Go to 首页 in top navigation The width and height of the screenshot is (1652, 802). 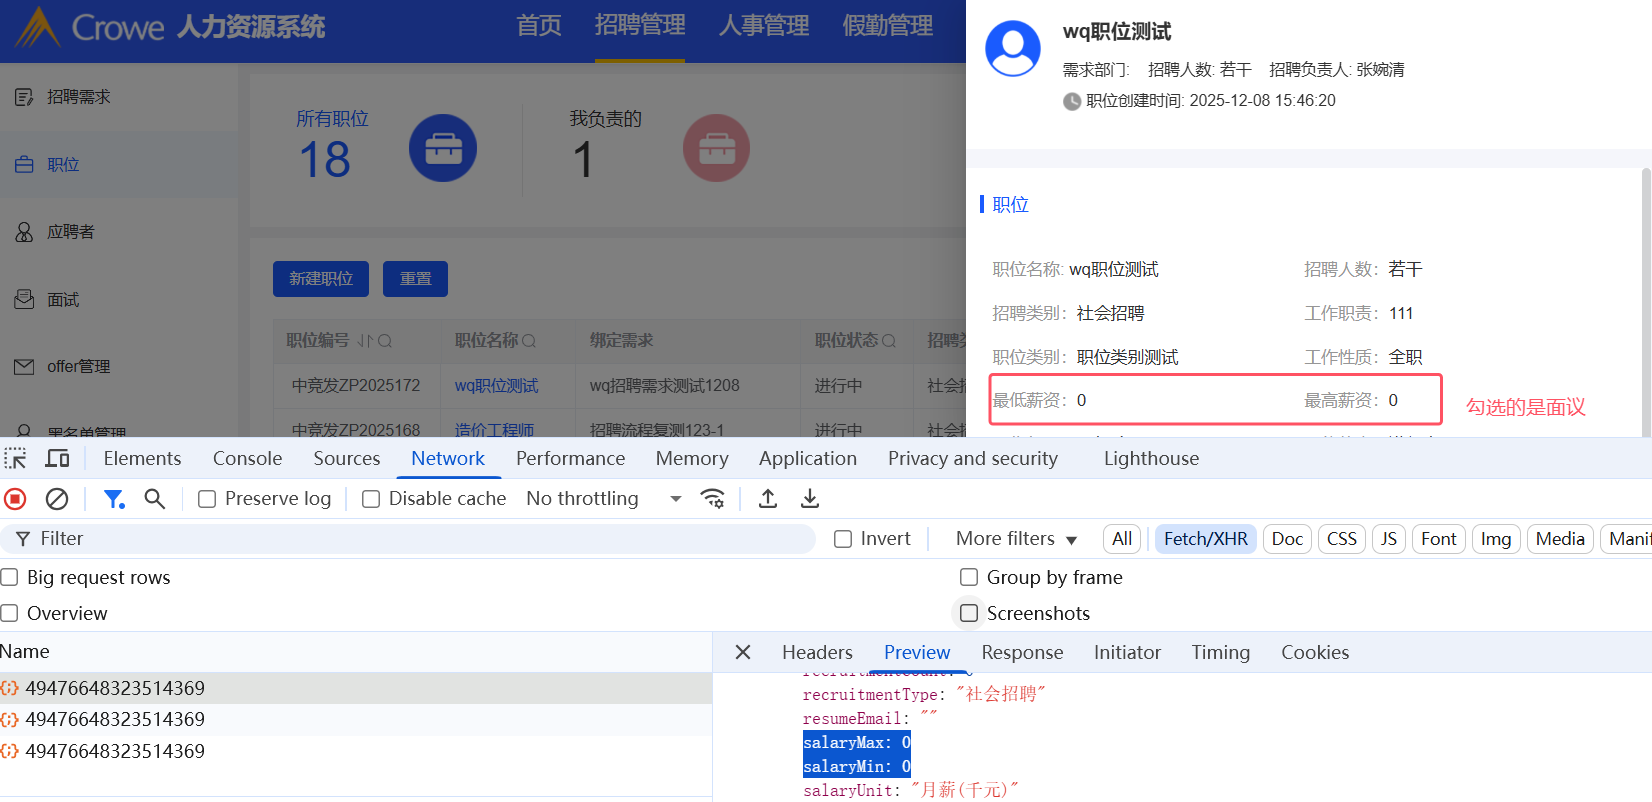coord(539,26)
